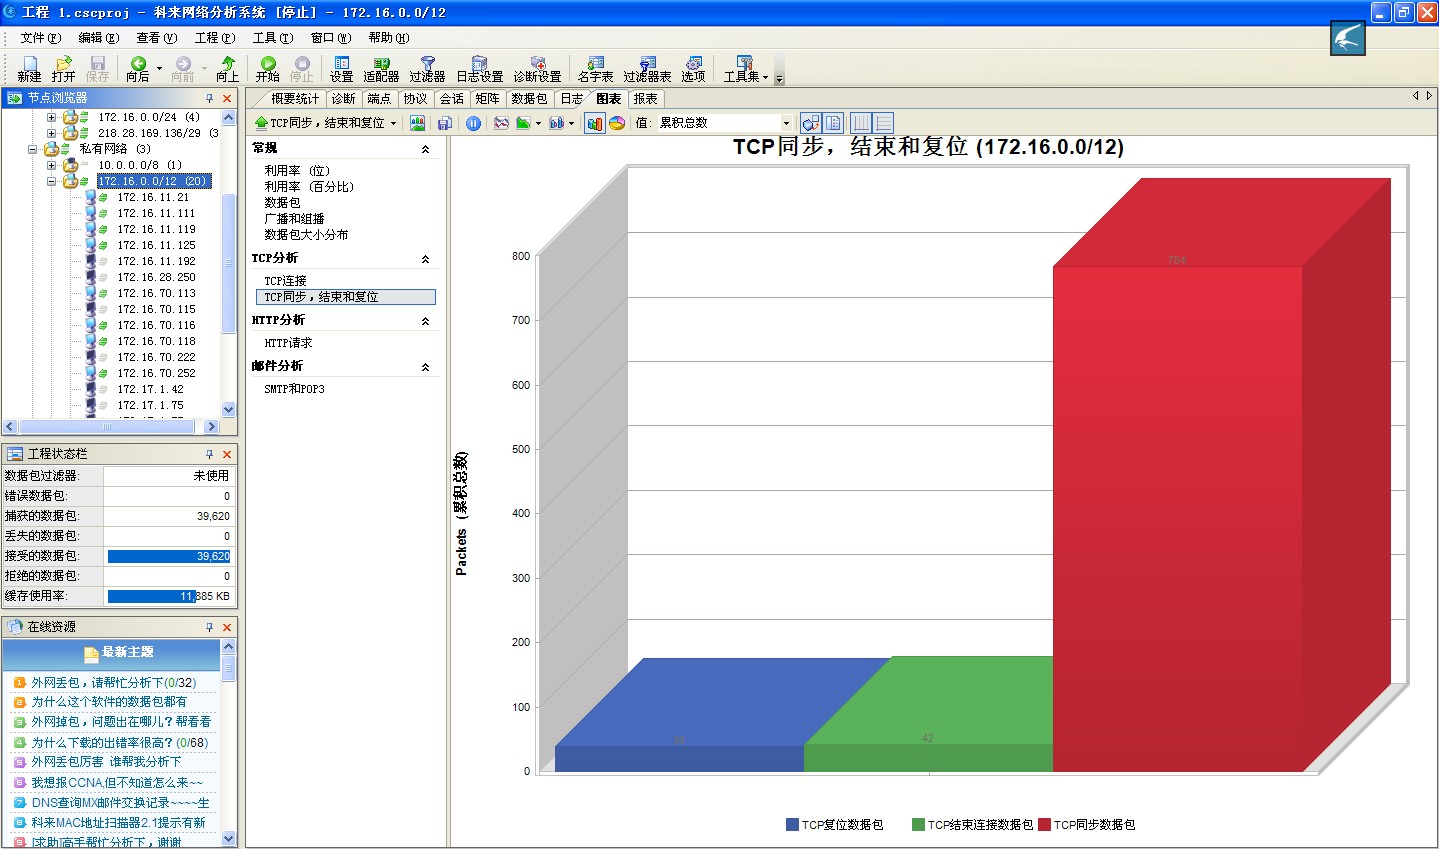Click the save chart disk icon

[x=445, y=123]
